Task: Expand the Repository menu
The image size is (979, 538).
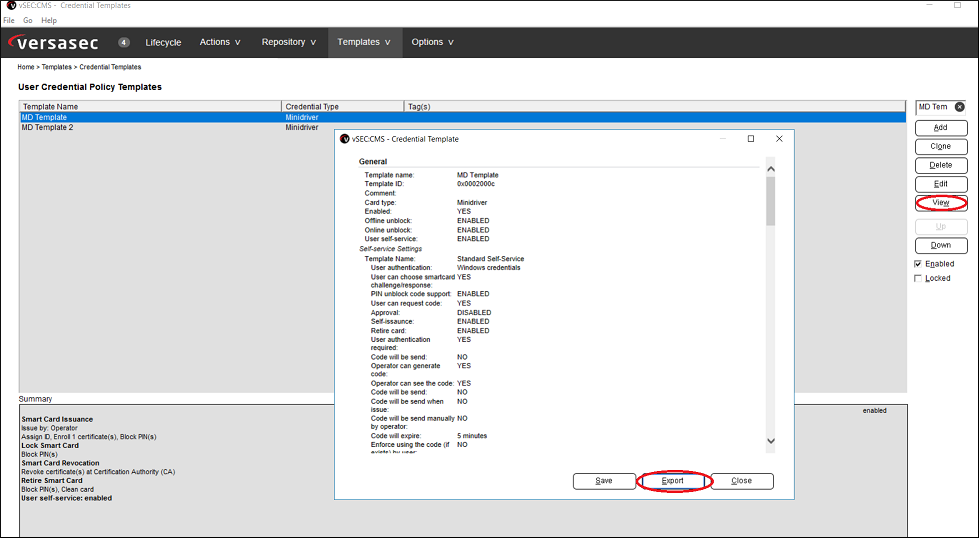Action: [x=288, y=42]
